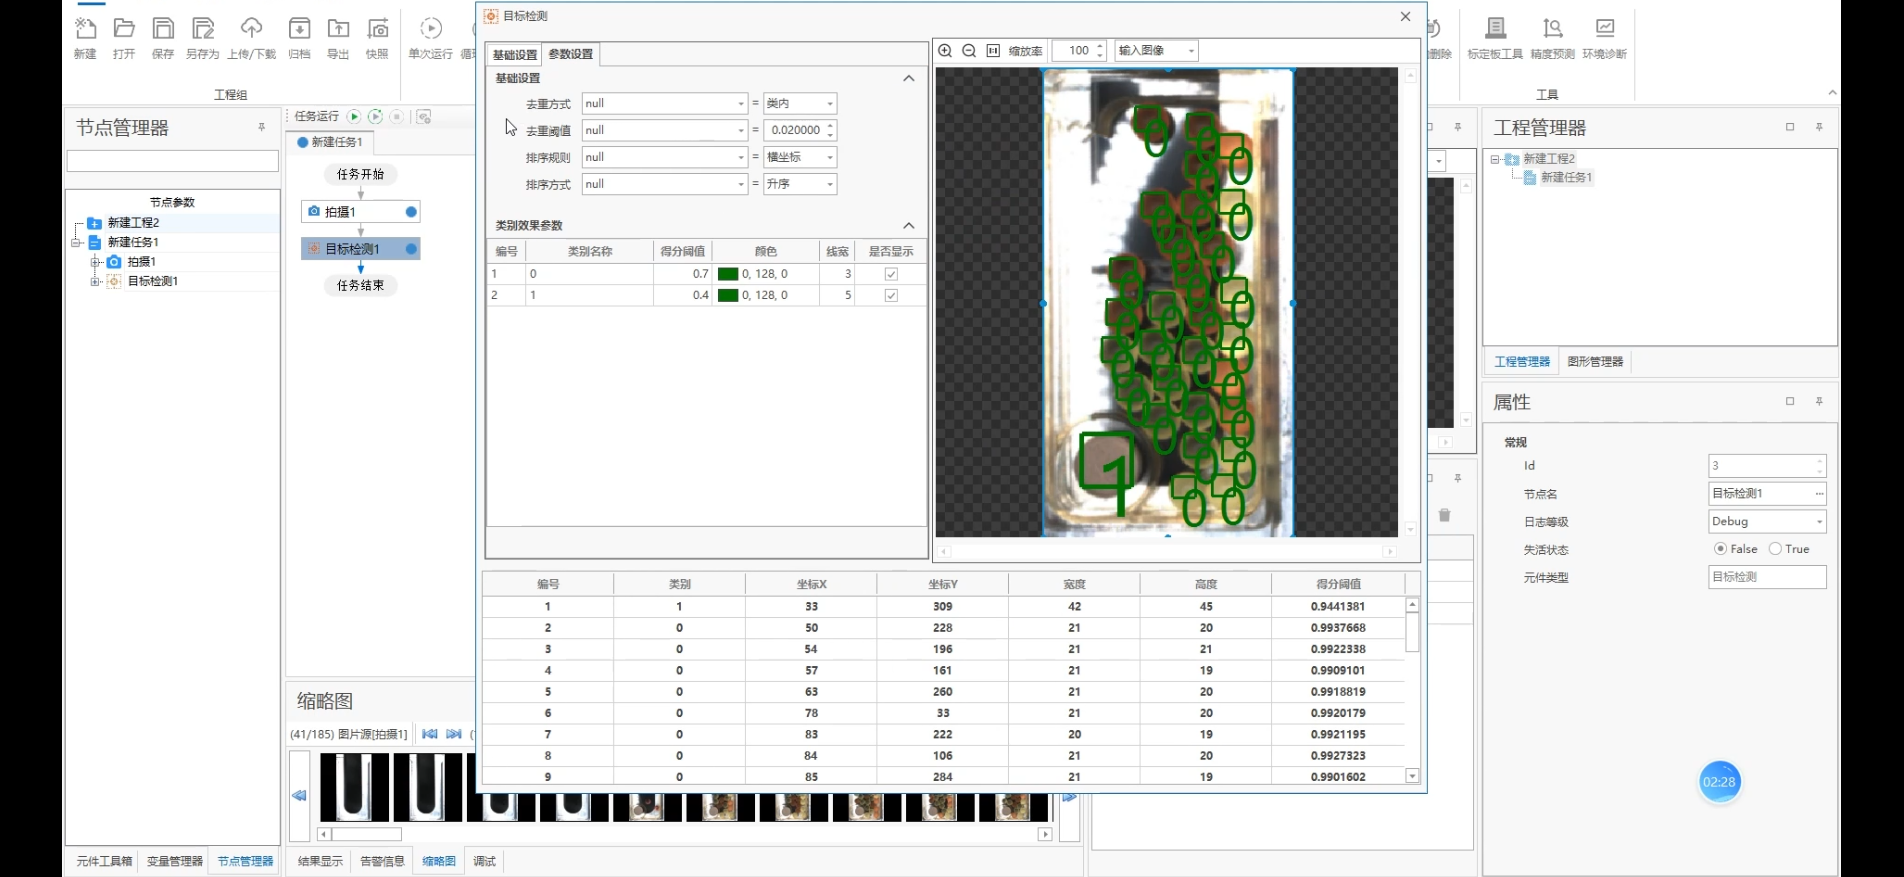1904x877 pixels.
Task: Click the green color swatch in row 1
Action: click(x=728, y=274)
